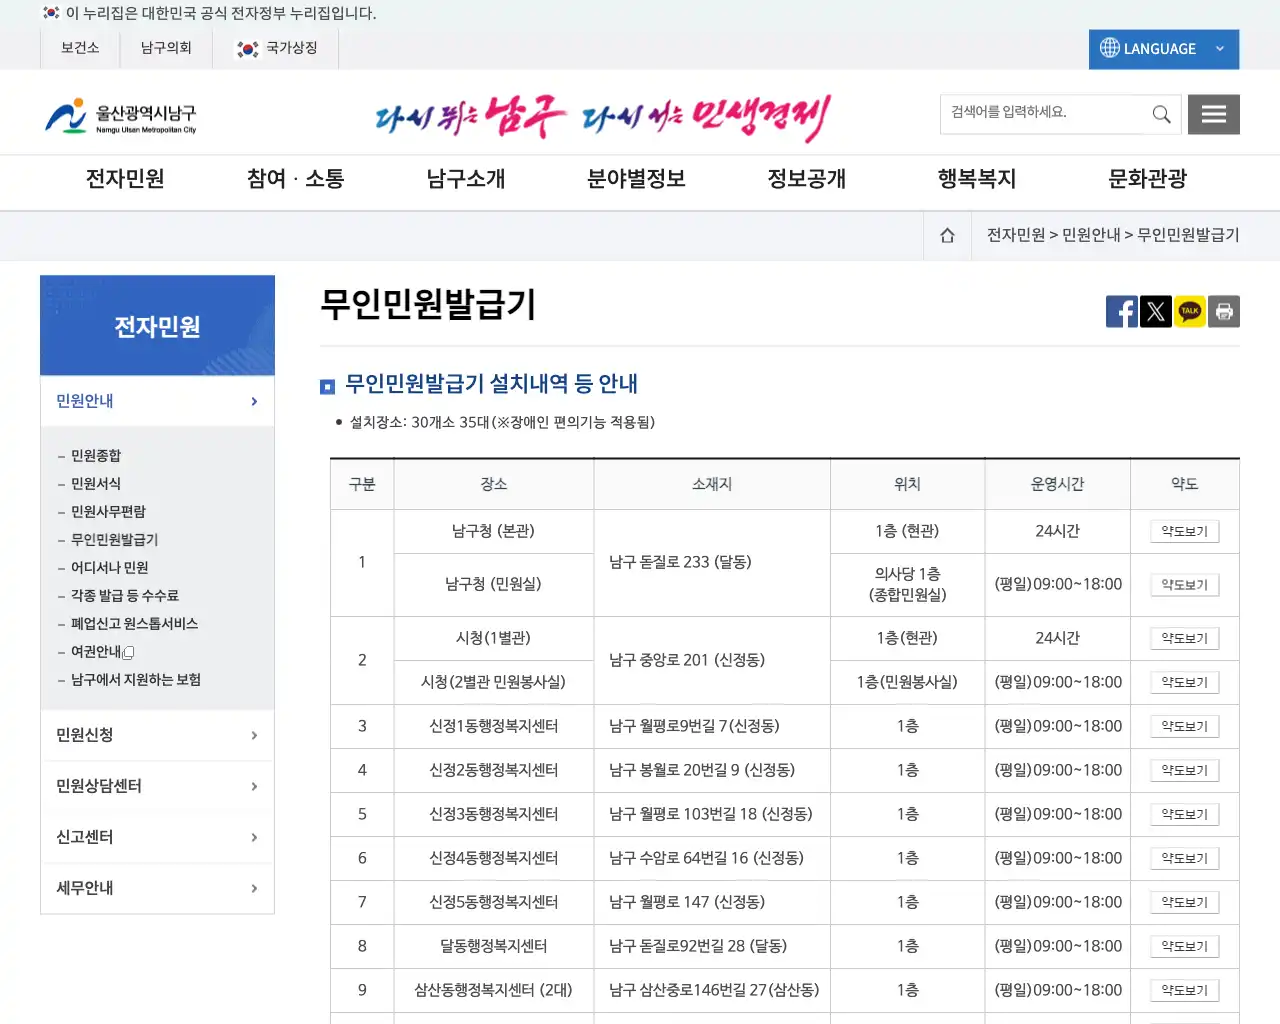The image size is (1280, 1024).
Task: Open 남구에서 지원하는 보험 link
Action: coord(136,680)
